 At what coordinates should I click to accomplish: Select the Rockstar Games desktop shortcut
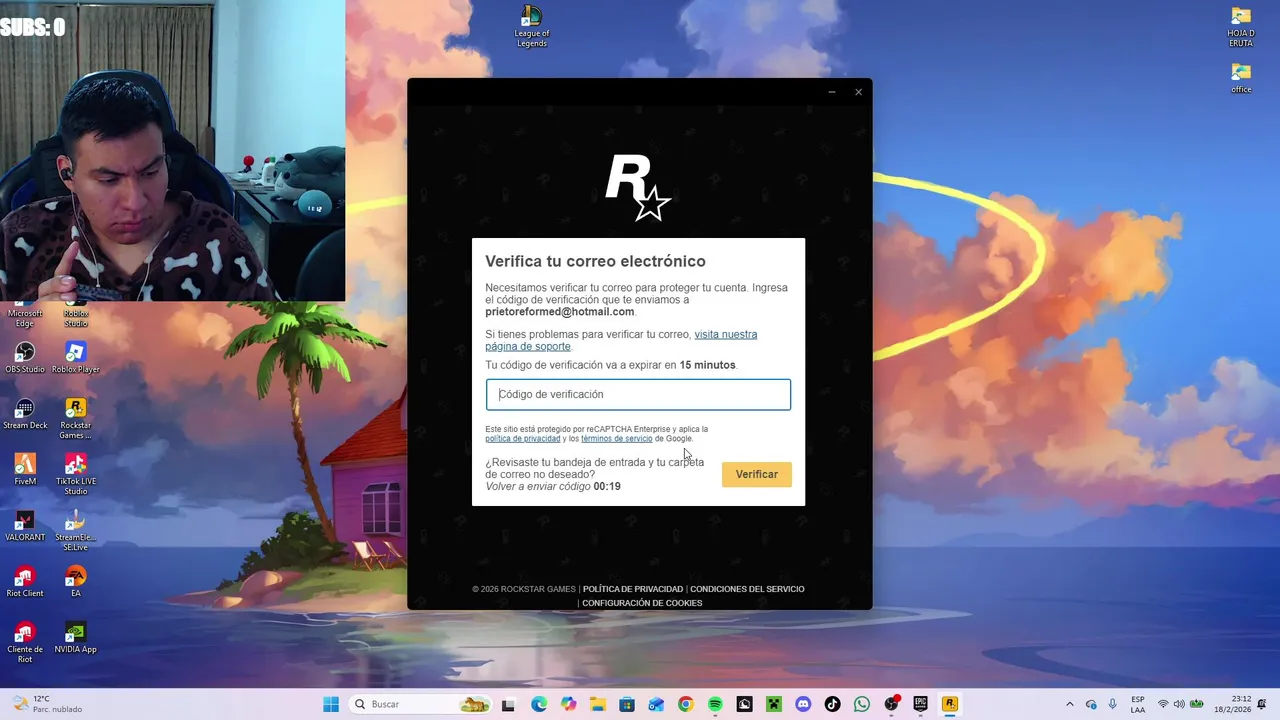coord(75,419)
